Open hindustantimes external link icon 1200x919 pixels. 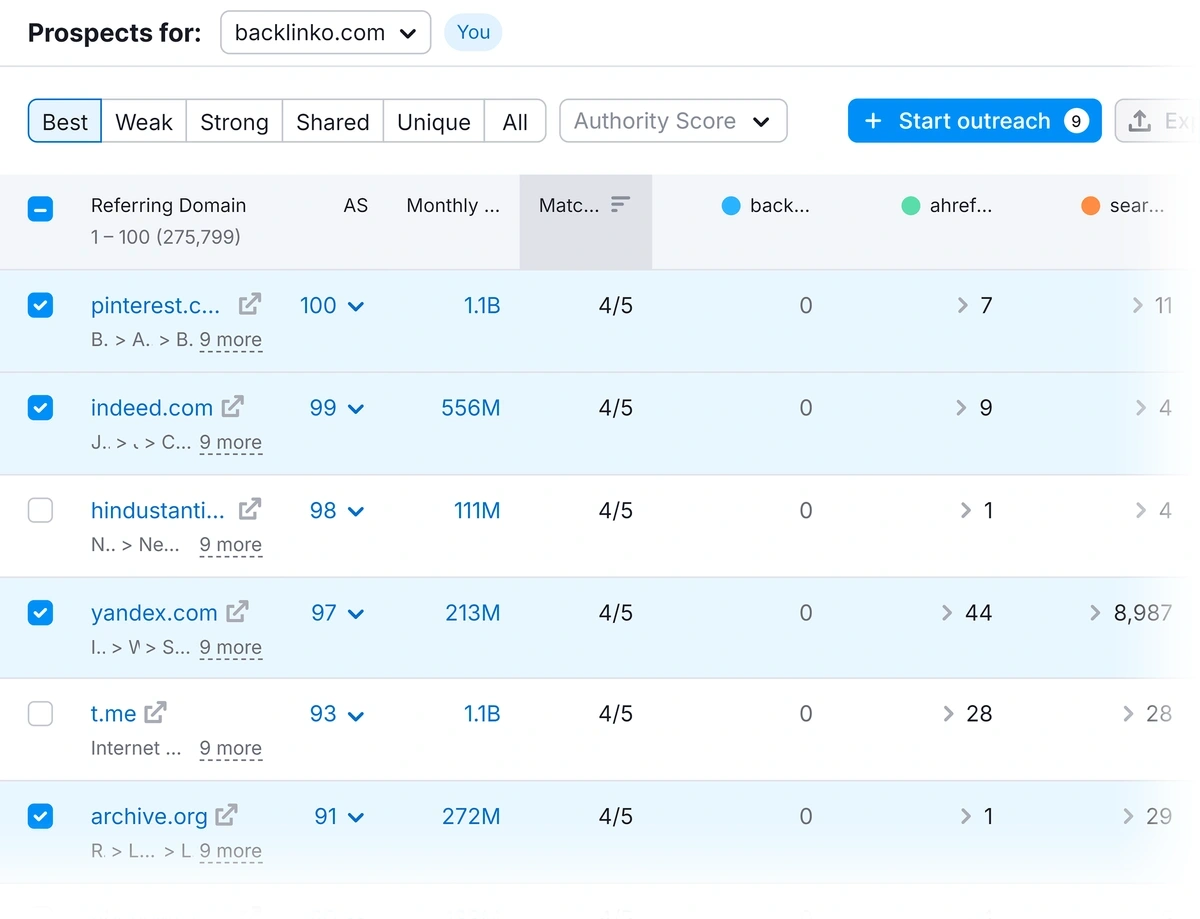(249, 509)
